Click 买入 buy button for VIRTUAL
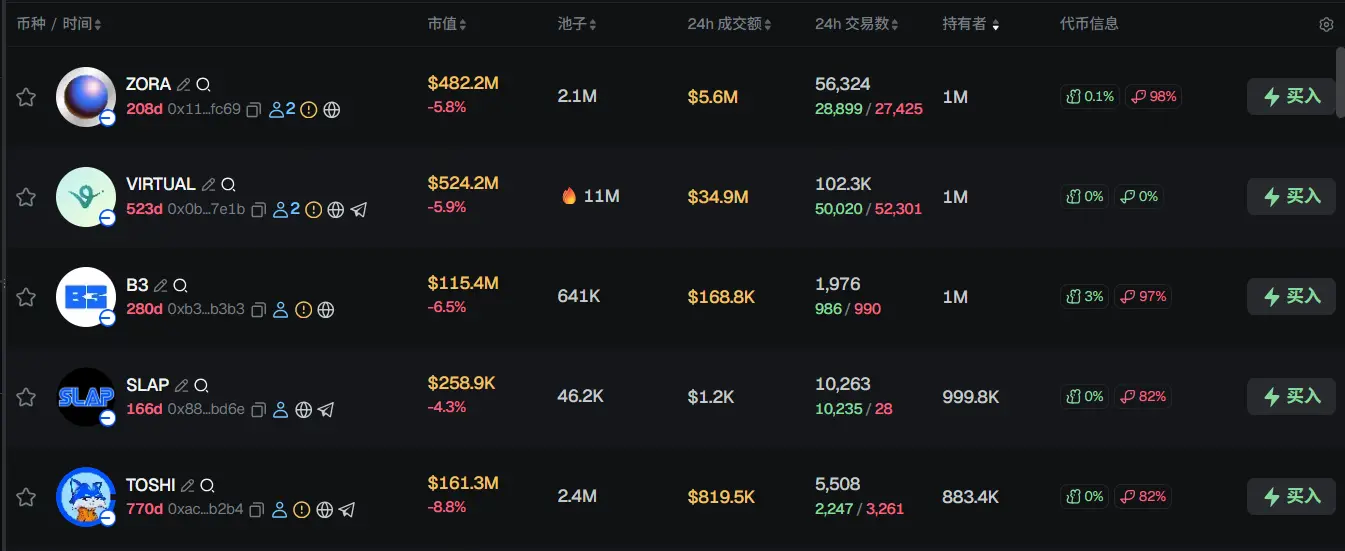1345x551 pixels. 1291,197
